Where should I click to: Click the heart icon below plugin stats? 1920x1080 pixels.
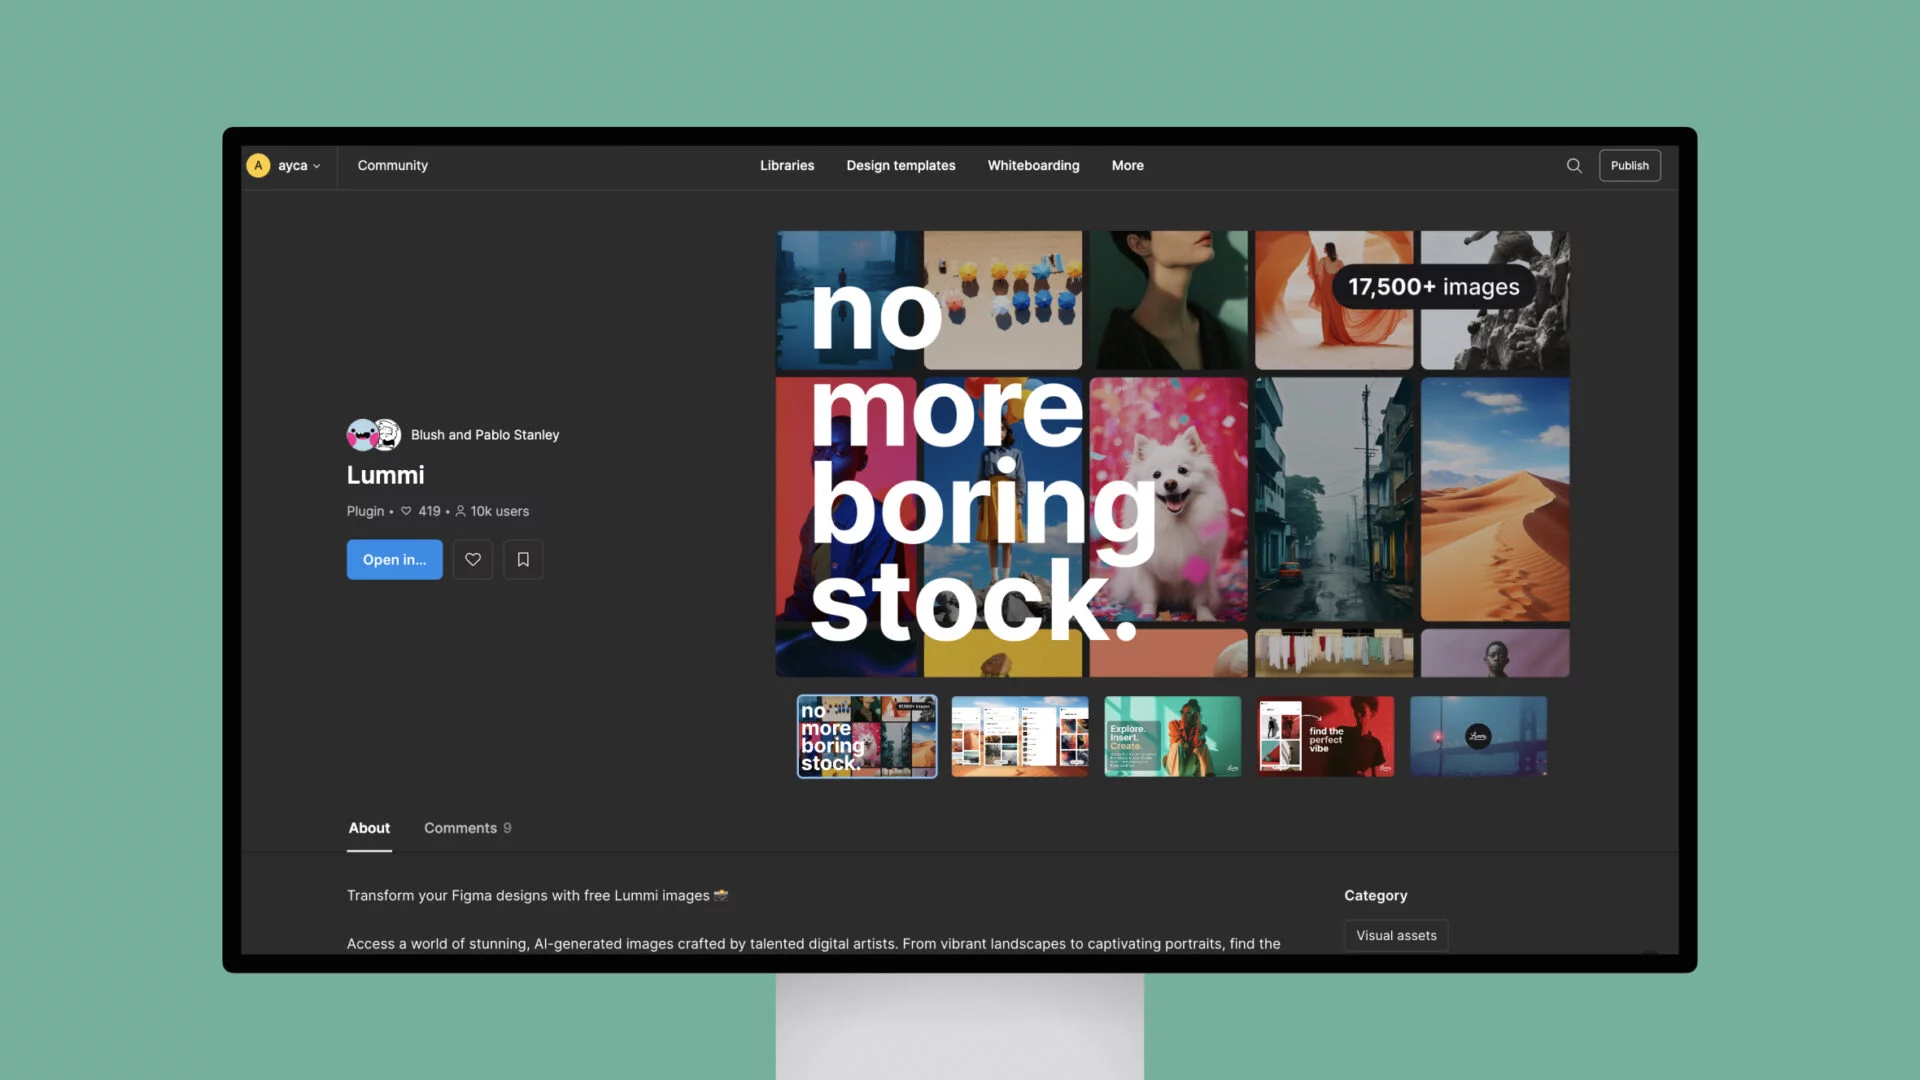[x=472, y=559]
